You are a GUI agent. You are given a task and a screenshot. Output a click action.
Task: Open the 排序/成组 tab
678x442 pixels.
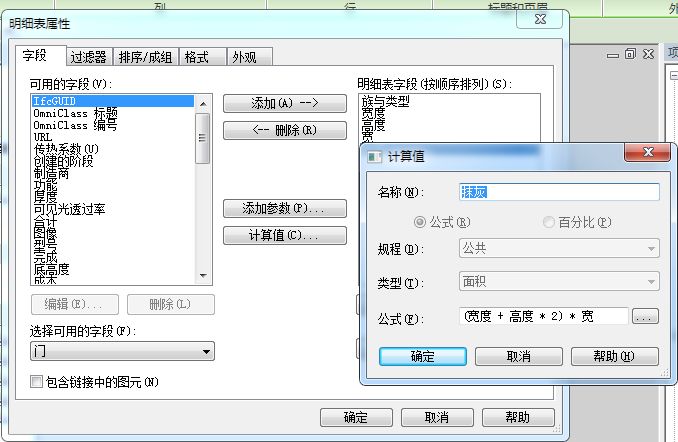pos(146,57)
